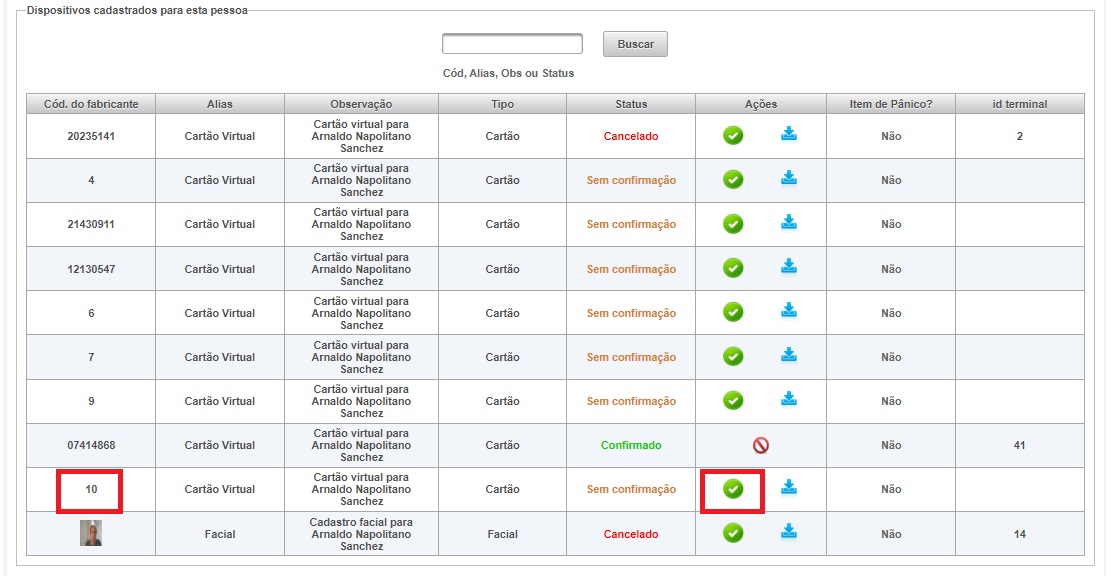Open facial photo thumbnail
This screenshot has height=576, width=1106.
pyautogui.click(x=91, y=533)
